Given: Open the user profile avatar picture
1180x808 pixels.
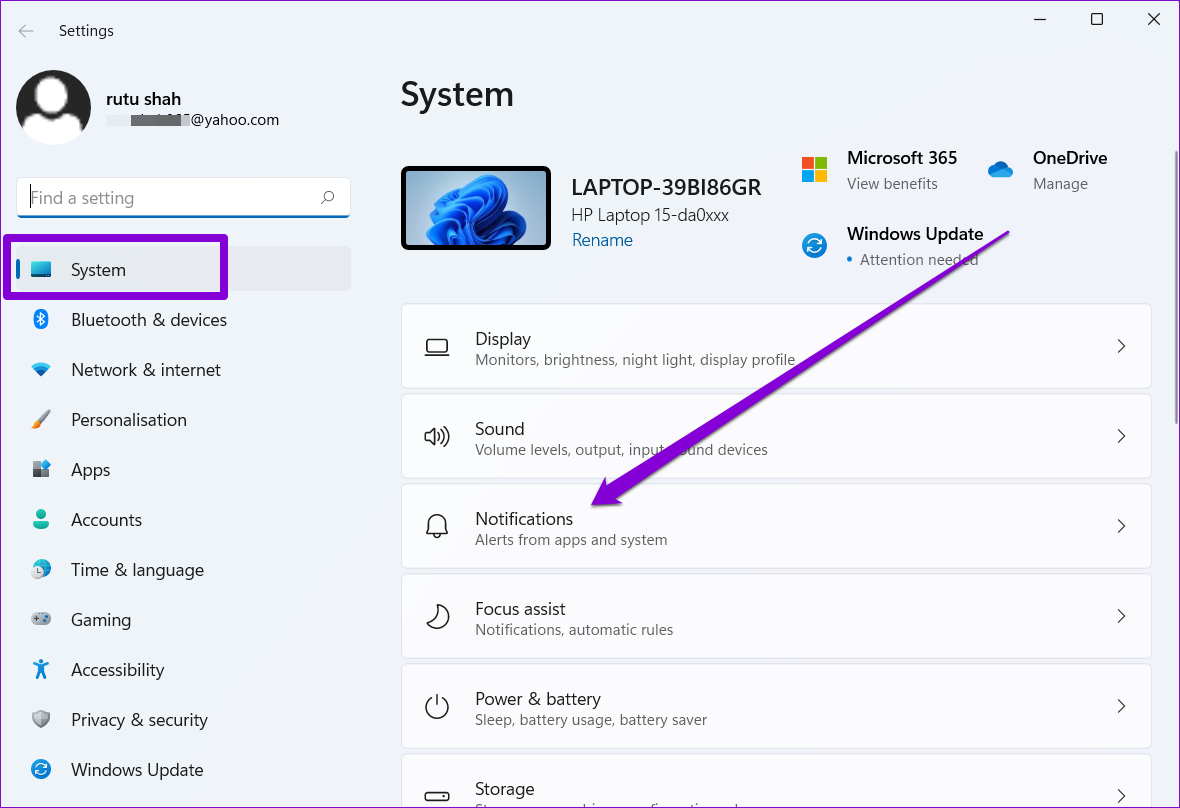Looking at the screenshot, I should [53, 108].
